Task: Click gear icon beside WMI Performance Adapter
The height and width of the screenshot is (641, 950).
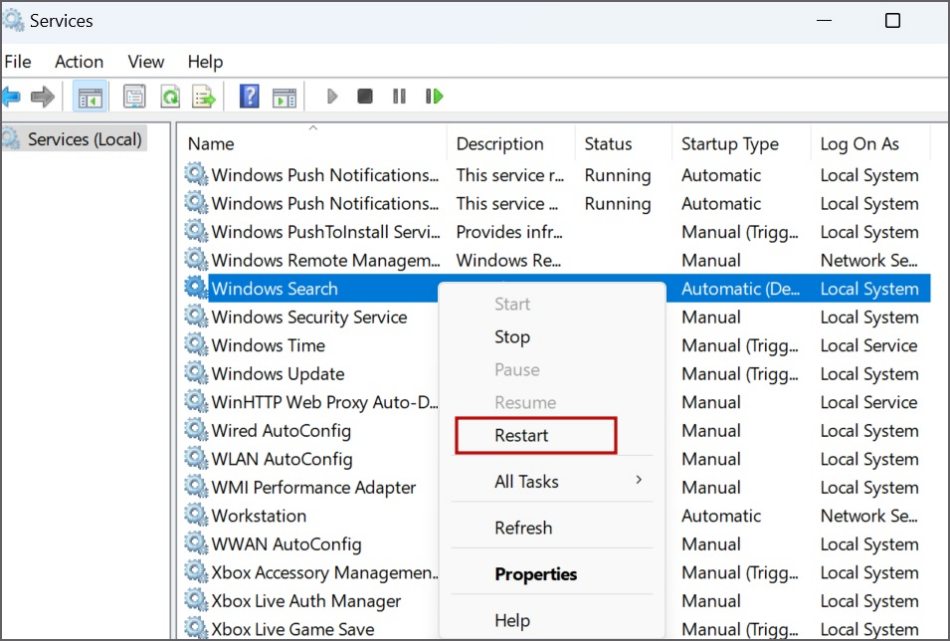Action: click(196, 486)
